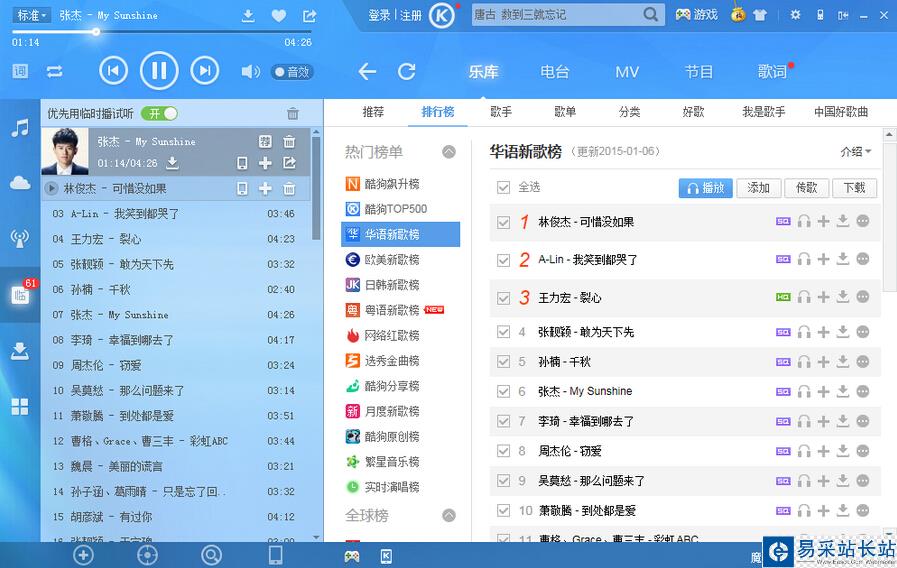897x568 pixels.
Task: Skip to the next track
Action: 205,71
